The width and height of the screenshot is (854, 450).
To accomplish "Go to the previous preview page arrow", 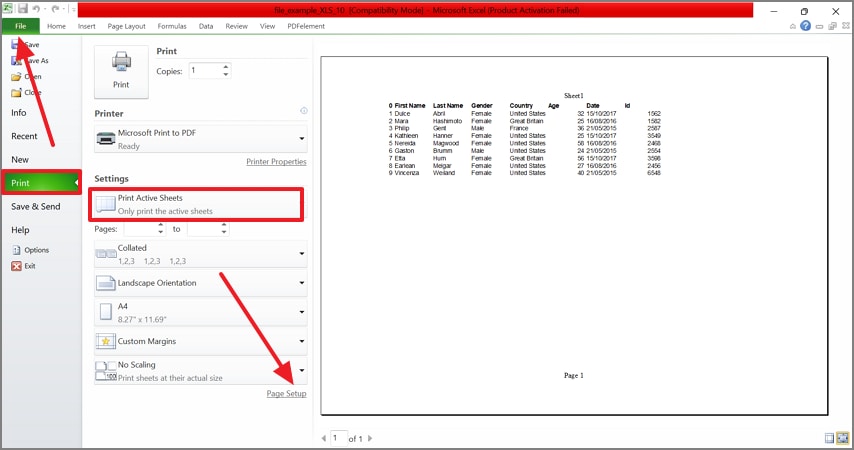I will (x=324, y=438).
